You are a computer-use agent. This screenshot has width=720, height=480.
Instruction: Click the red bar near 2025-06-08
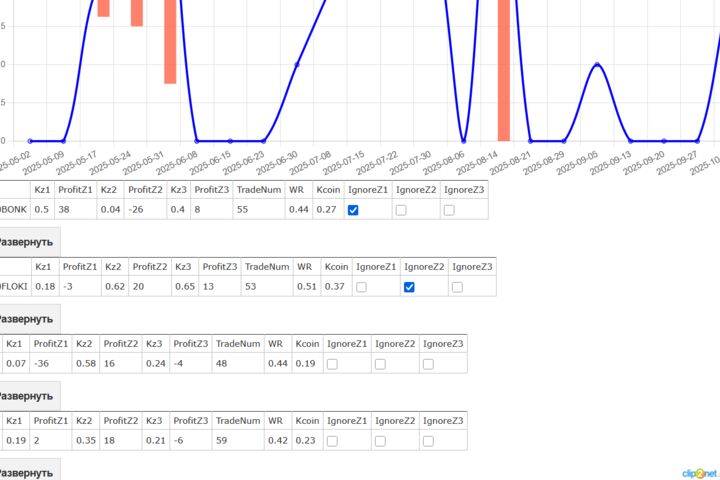(x=170, y=42)
